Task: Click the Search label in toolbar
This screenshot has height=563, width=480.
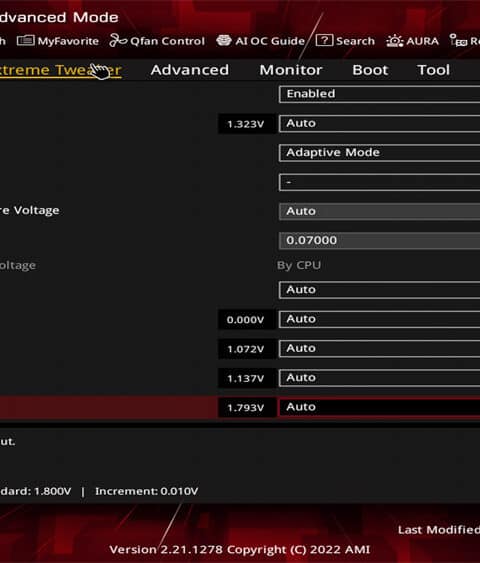Action: tap(355, 41)
